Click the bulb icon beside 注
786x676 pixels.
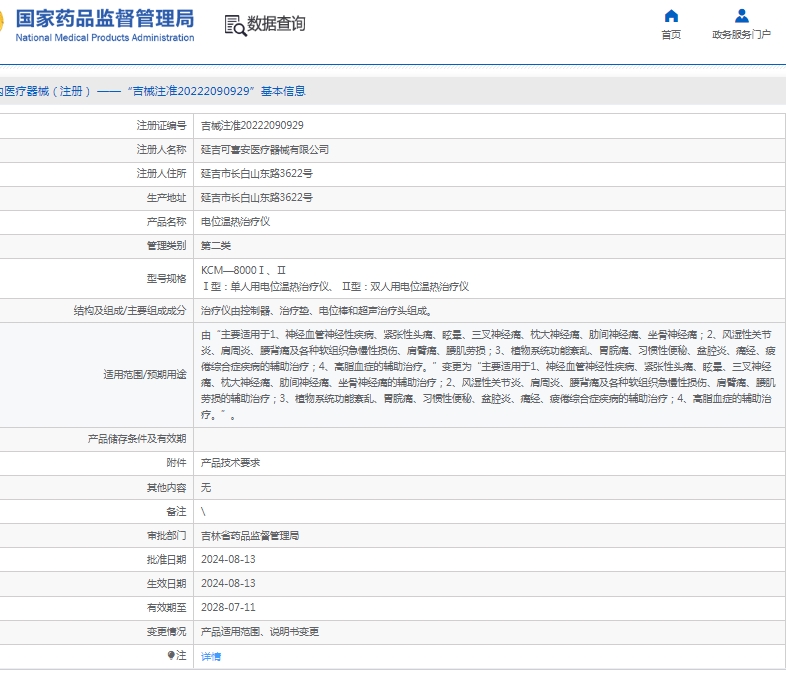click(171, 655)
